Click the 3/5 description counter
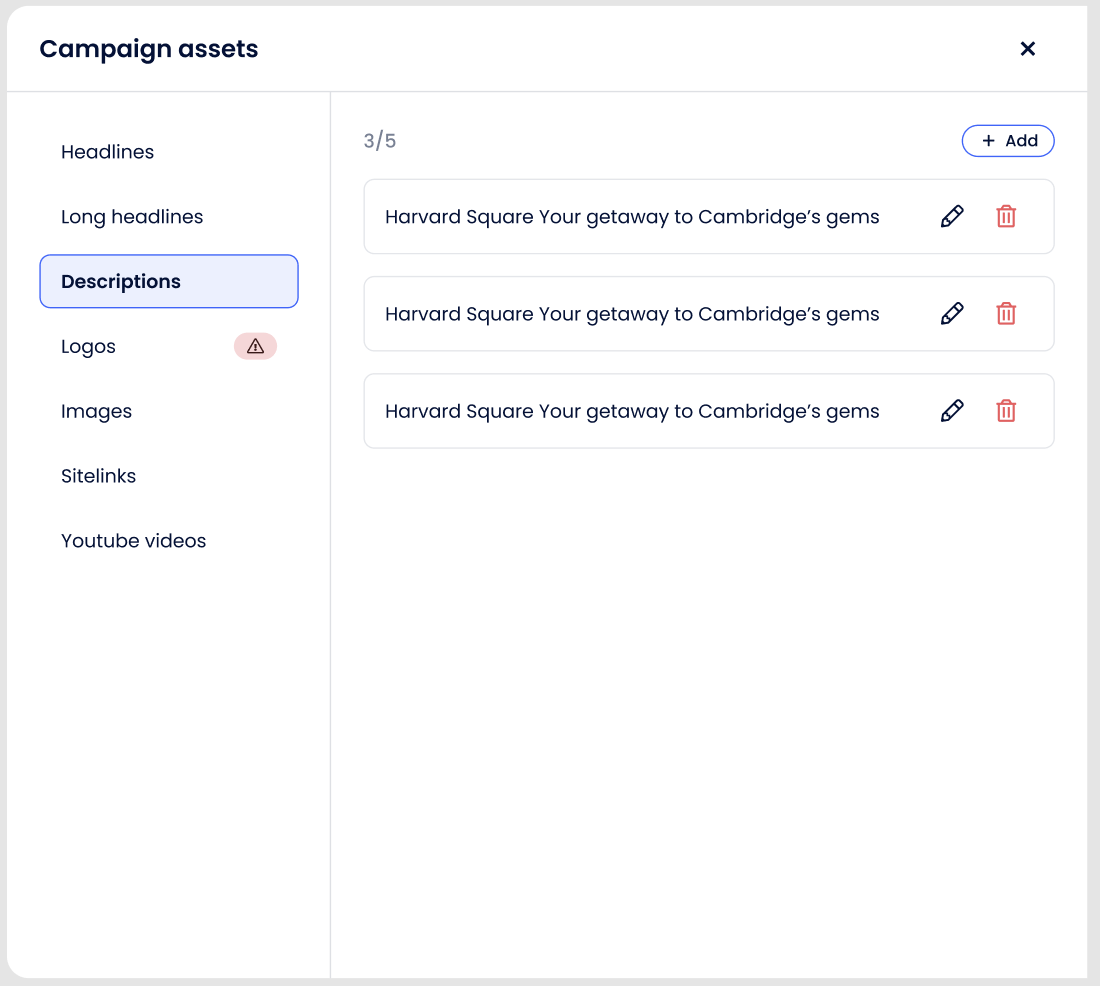Viewport: 1100px width, 986px height. (x=380, y=141)
